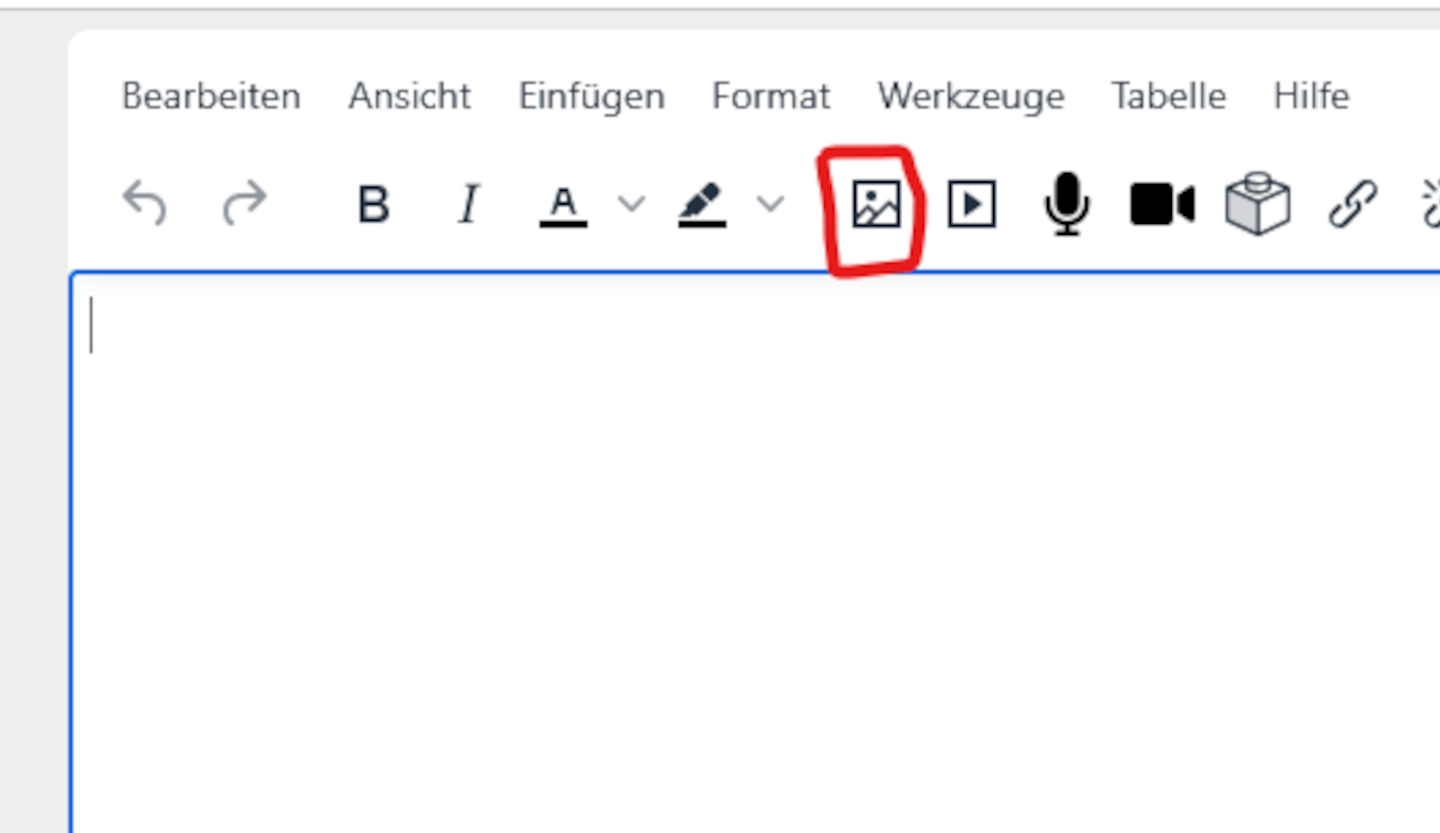The height and width of the screenshot is (833, 1440).
Task: Apply background highlight color marker
Action: click(702, 205)
